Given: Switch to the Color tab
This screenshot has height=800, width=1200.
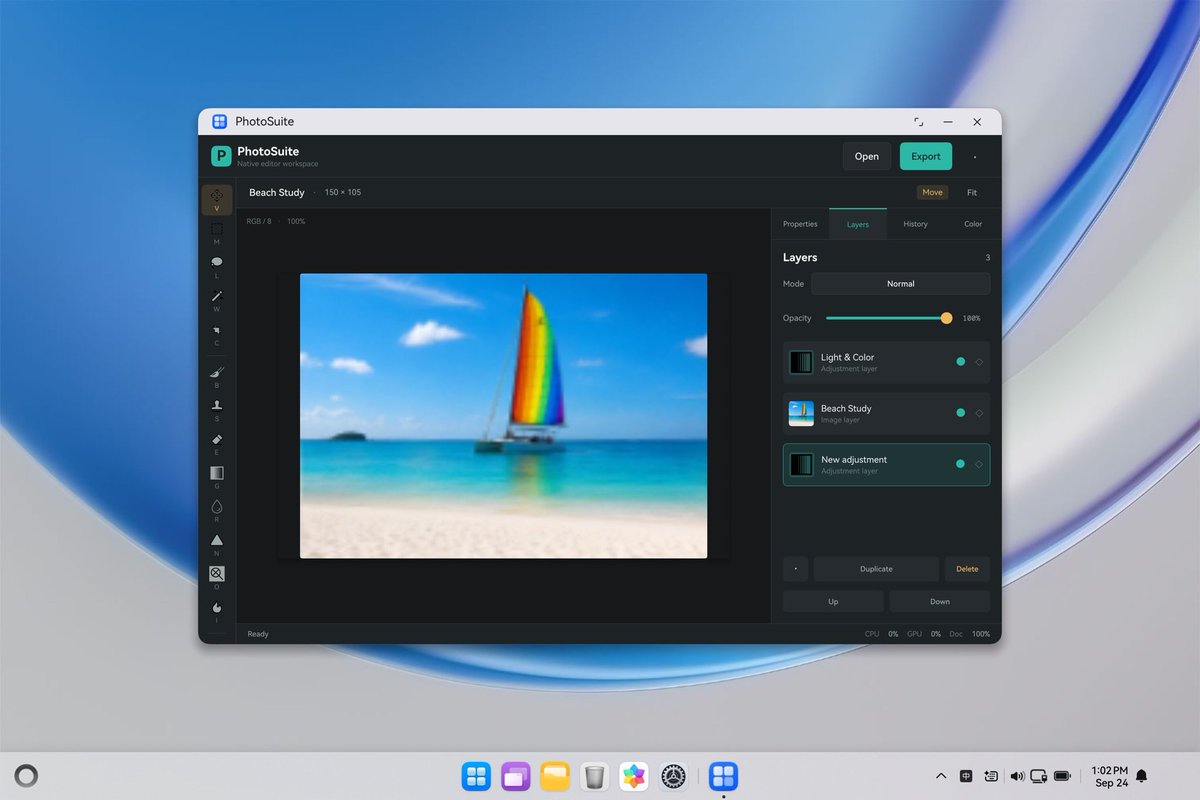Looking at the screenshot, I should point(973,224).
